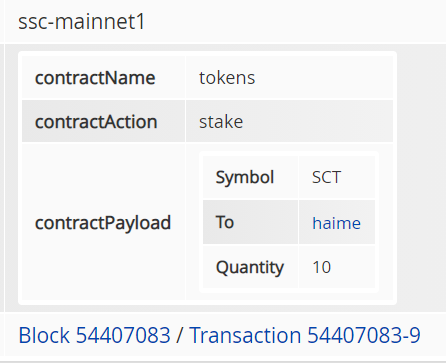This screenshot has height=363, width=446.
Task: Click the 54407083 block number
Action: 123,335
